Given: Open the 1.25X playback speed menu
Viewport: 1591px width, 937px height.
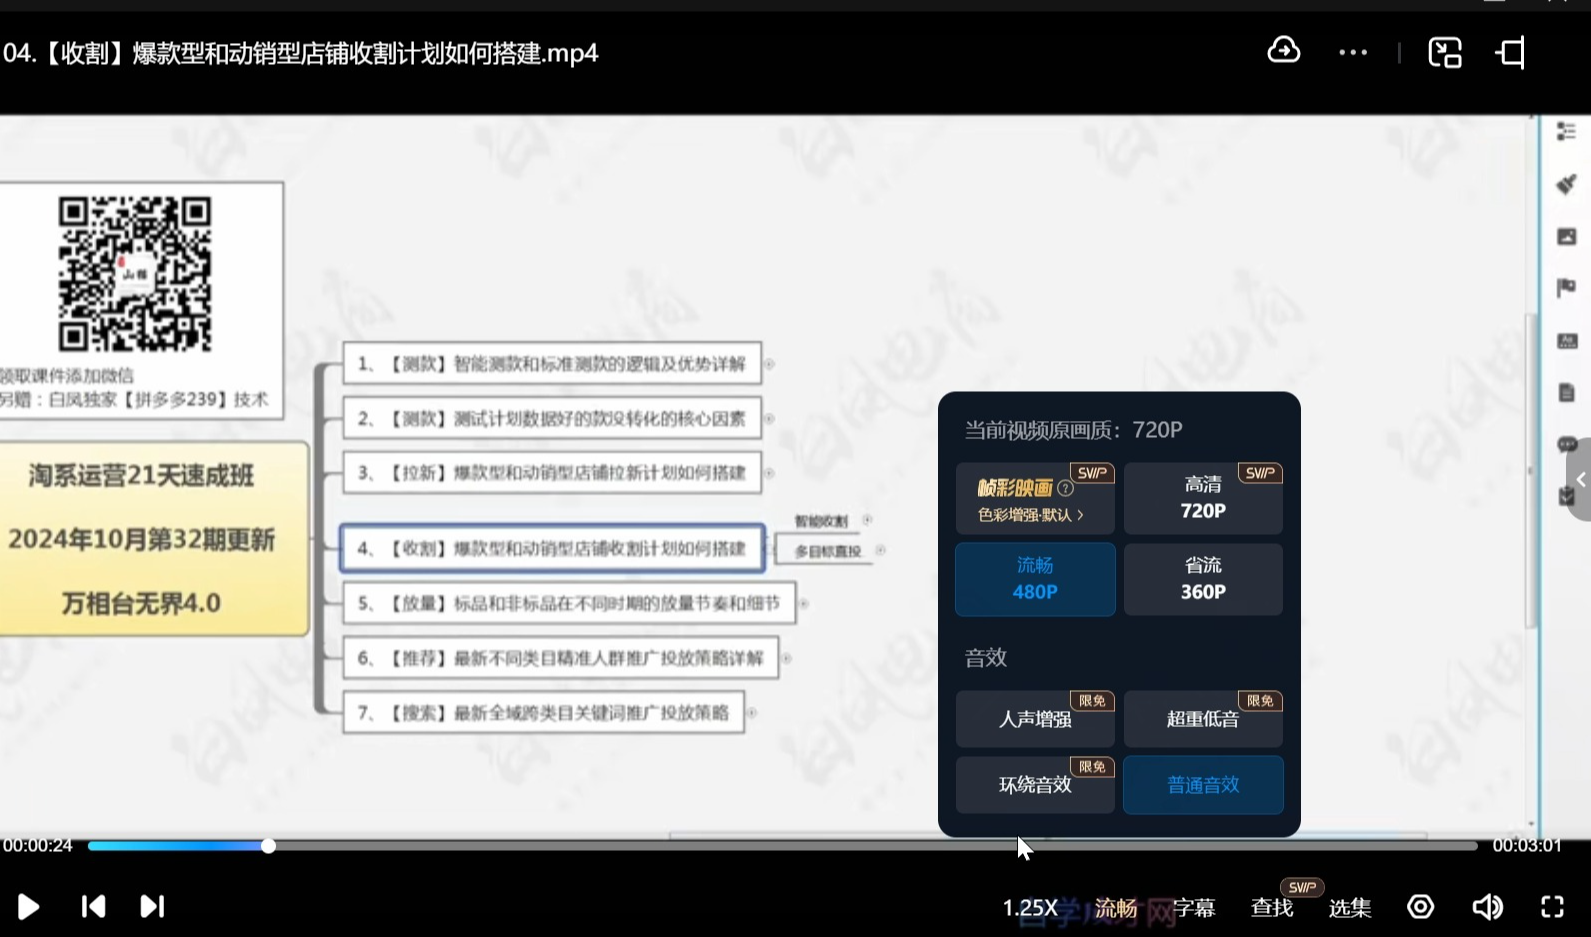Looking at the screenshot, I should pyautogui.click(x=1030, y=908).
